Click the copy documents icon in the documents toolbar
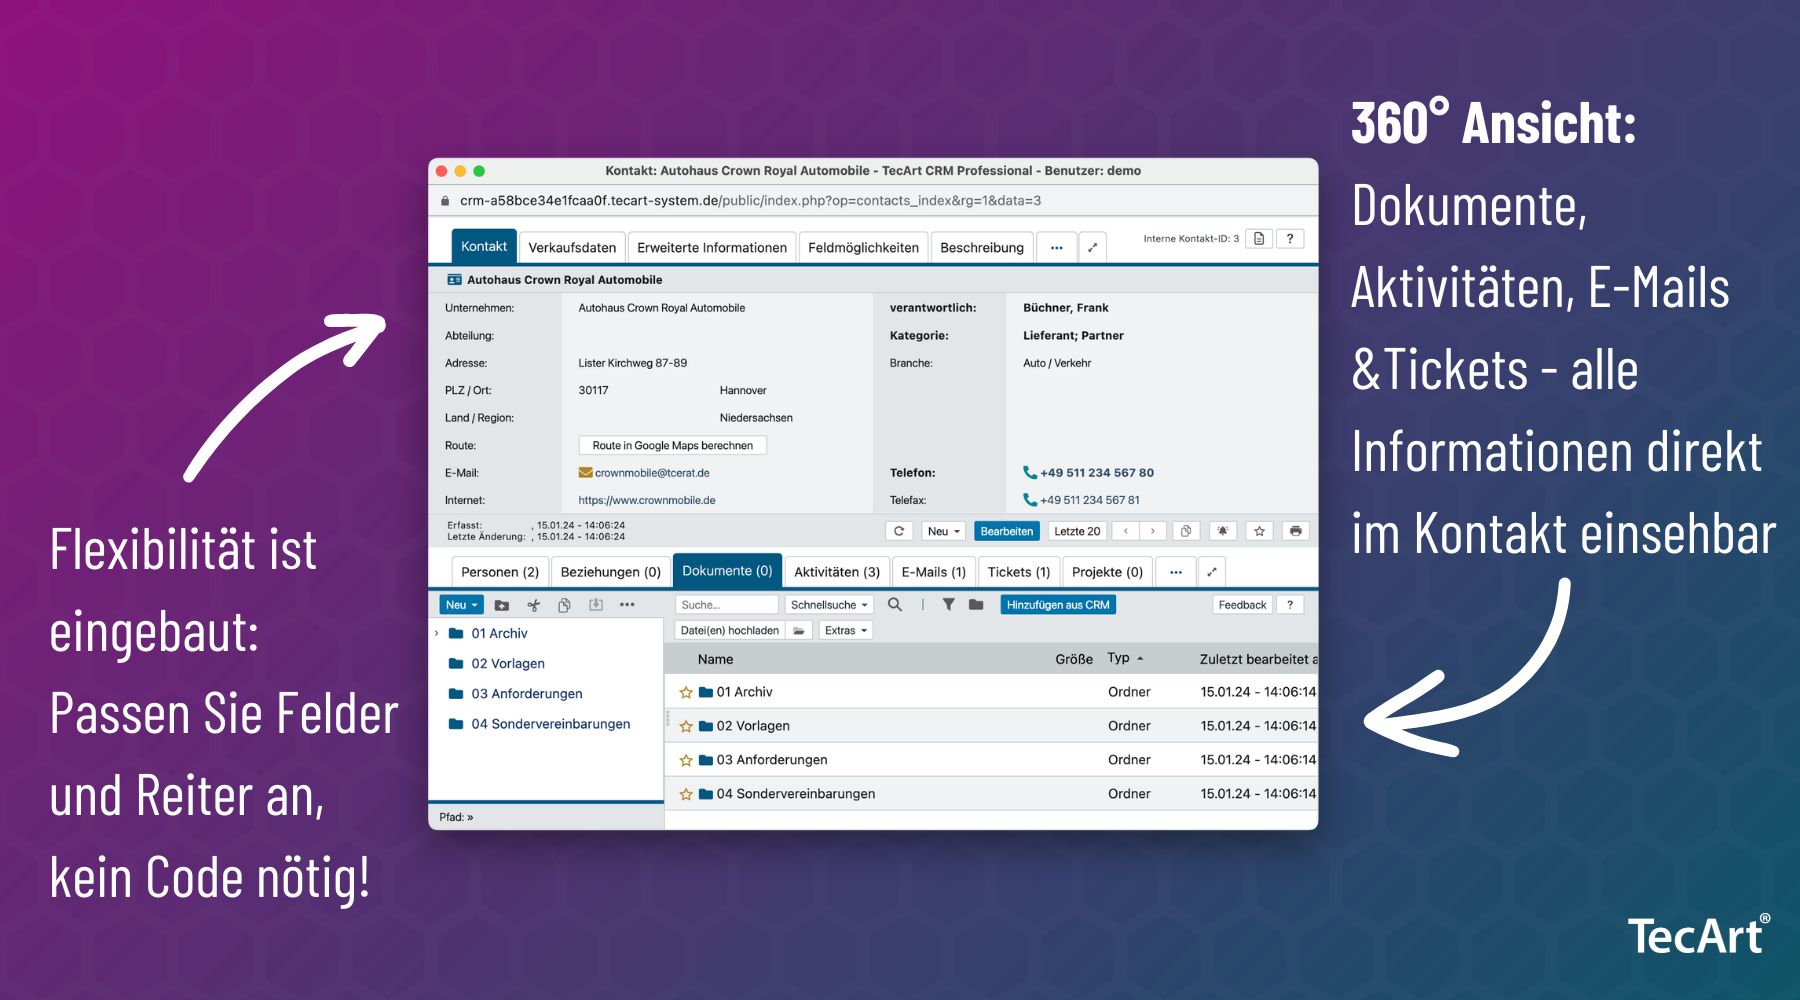Screen dimensions: 1800x1000 pyautogui.click(x=564, y=605)
